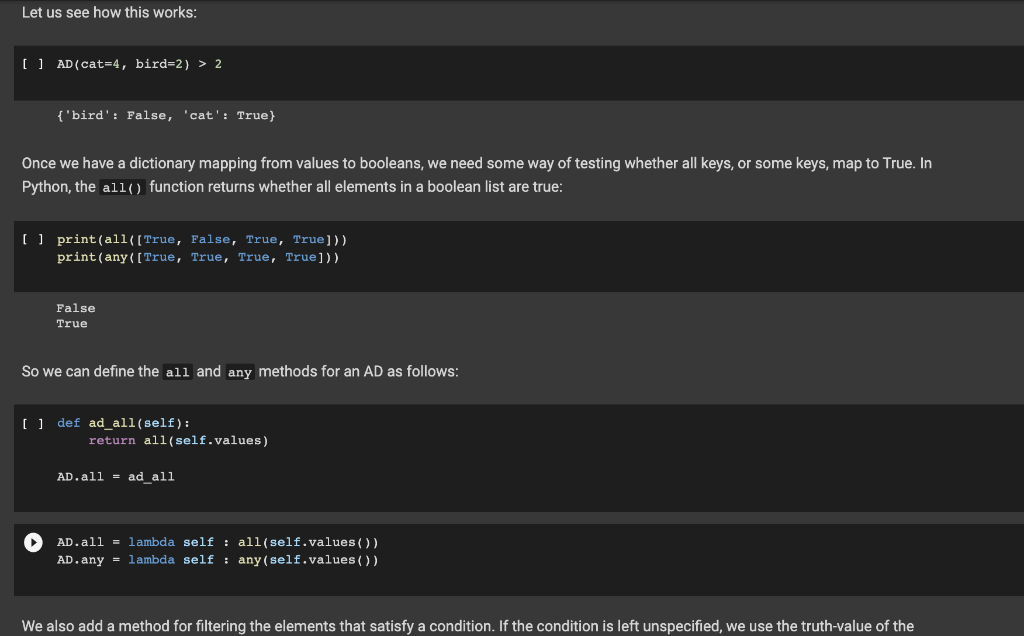Click paragraph 'We also add a method for filtering'
1024x636 pixels.
(x=468, y=626)
